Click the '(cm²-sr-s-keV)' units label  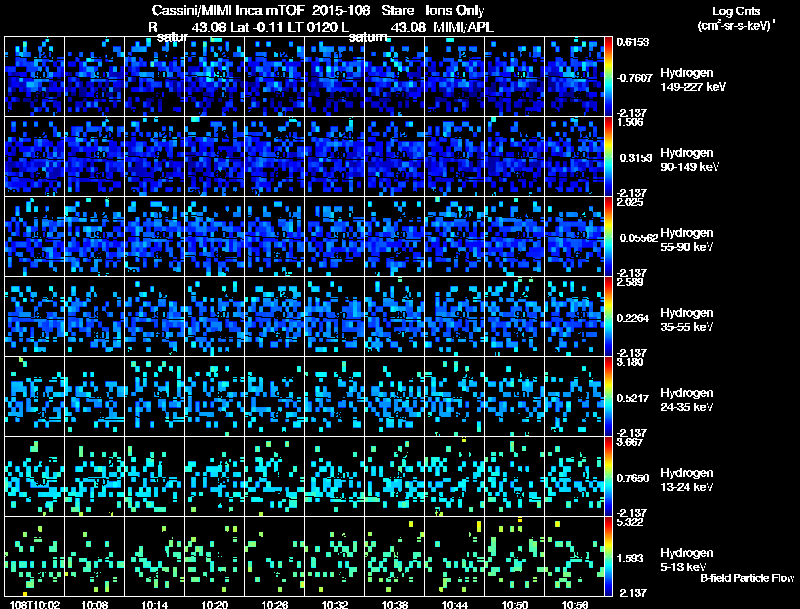click(734, 26)
